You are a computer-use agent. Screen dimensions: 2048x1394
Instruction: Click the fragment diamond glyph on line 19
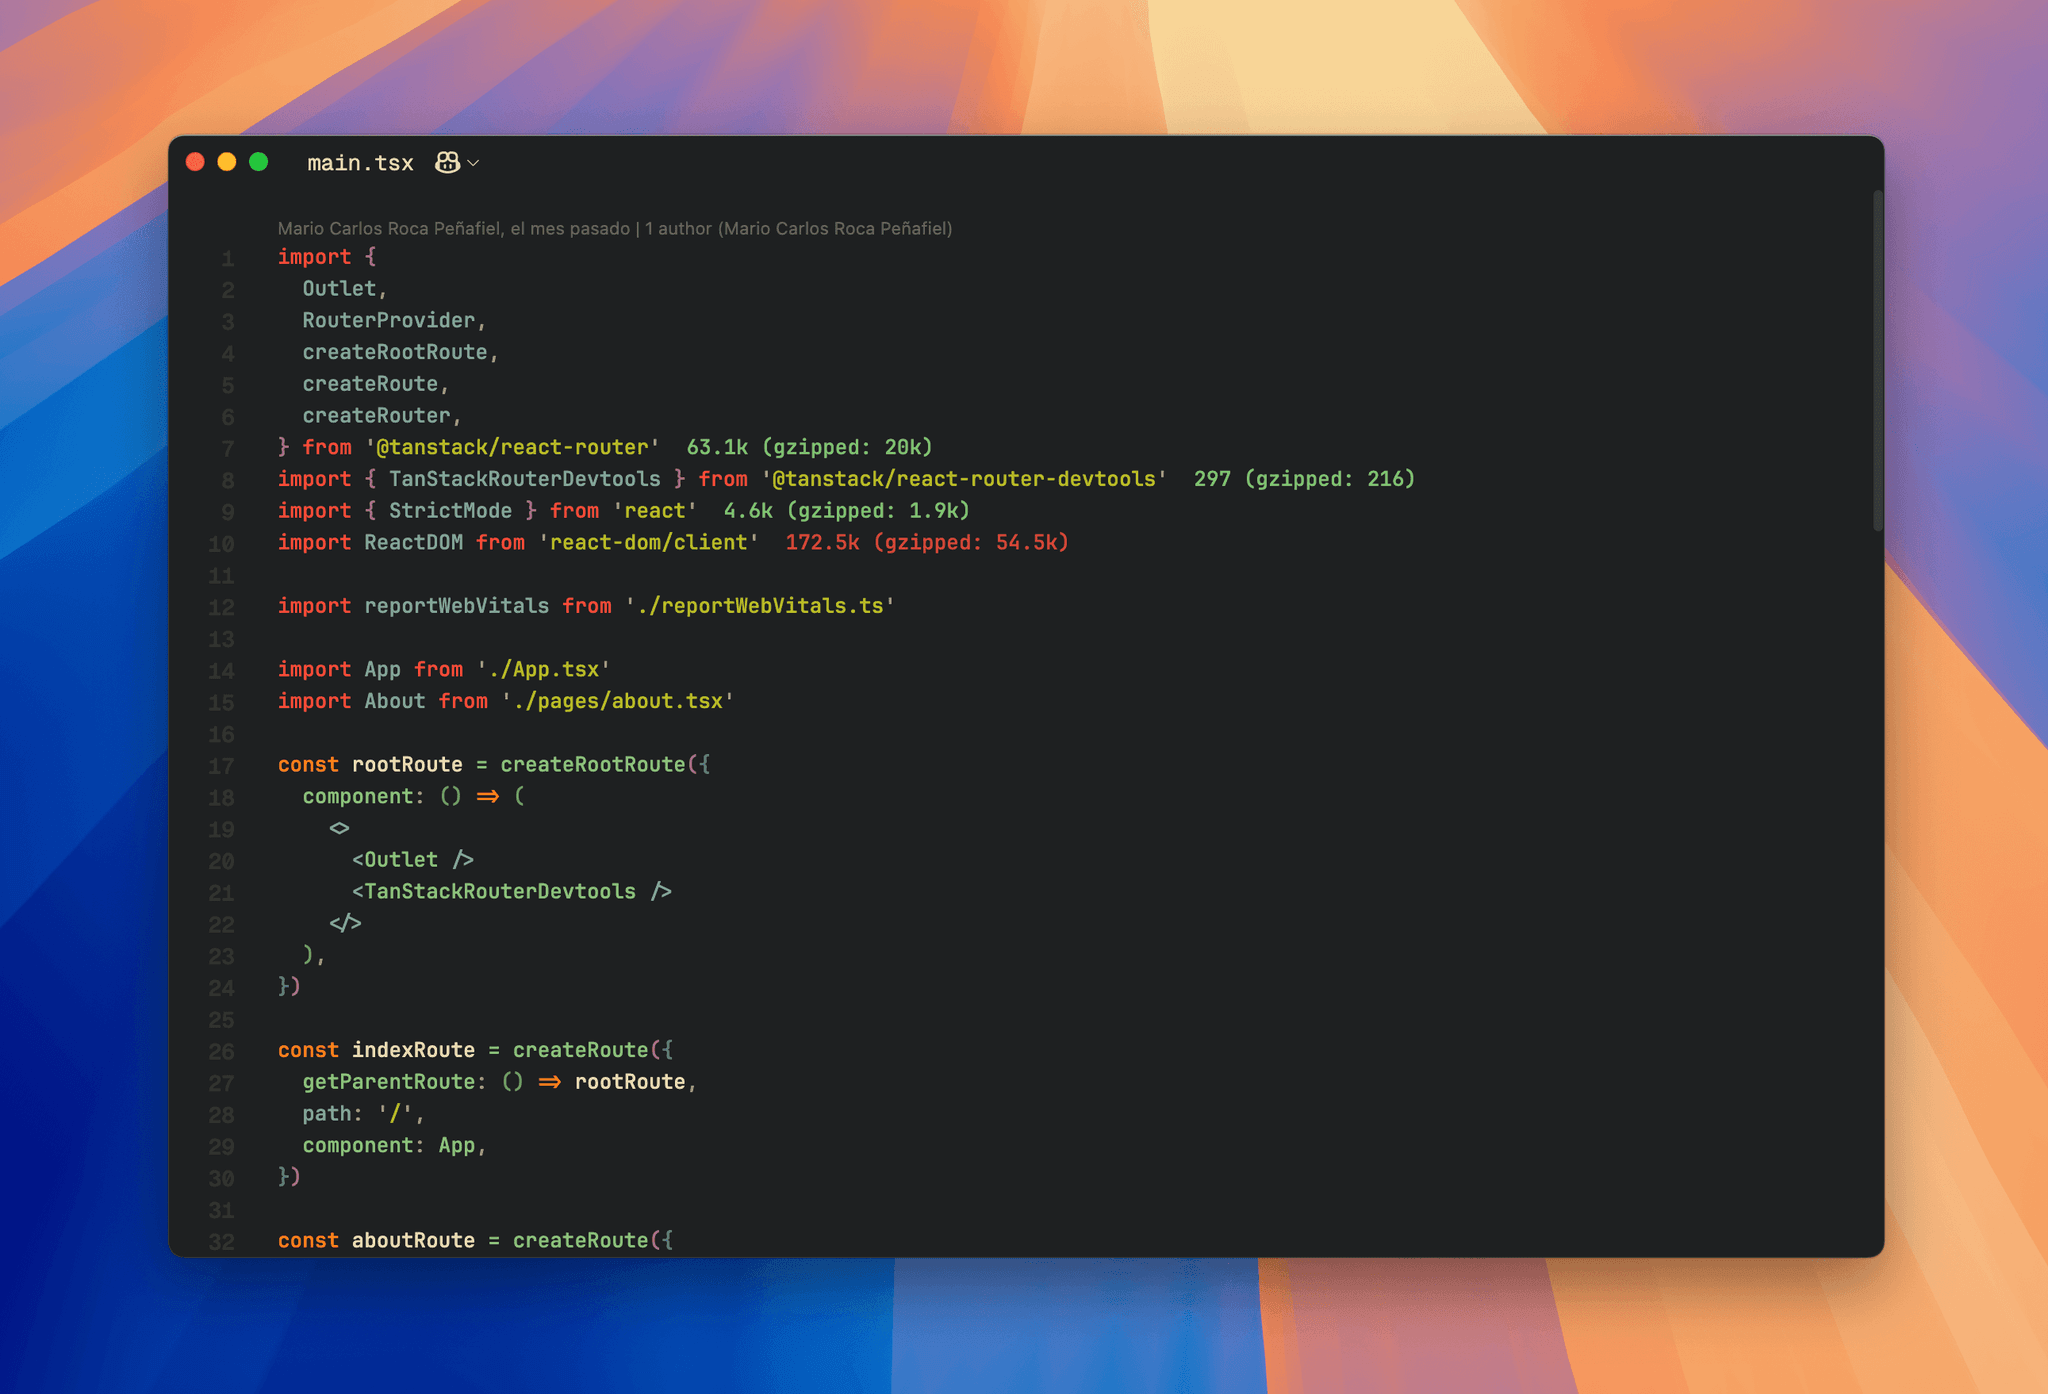coord(339,827)
